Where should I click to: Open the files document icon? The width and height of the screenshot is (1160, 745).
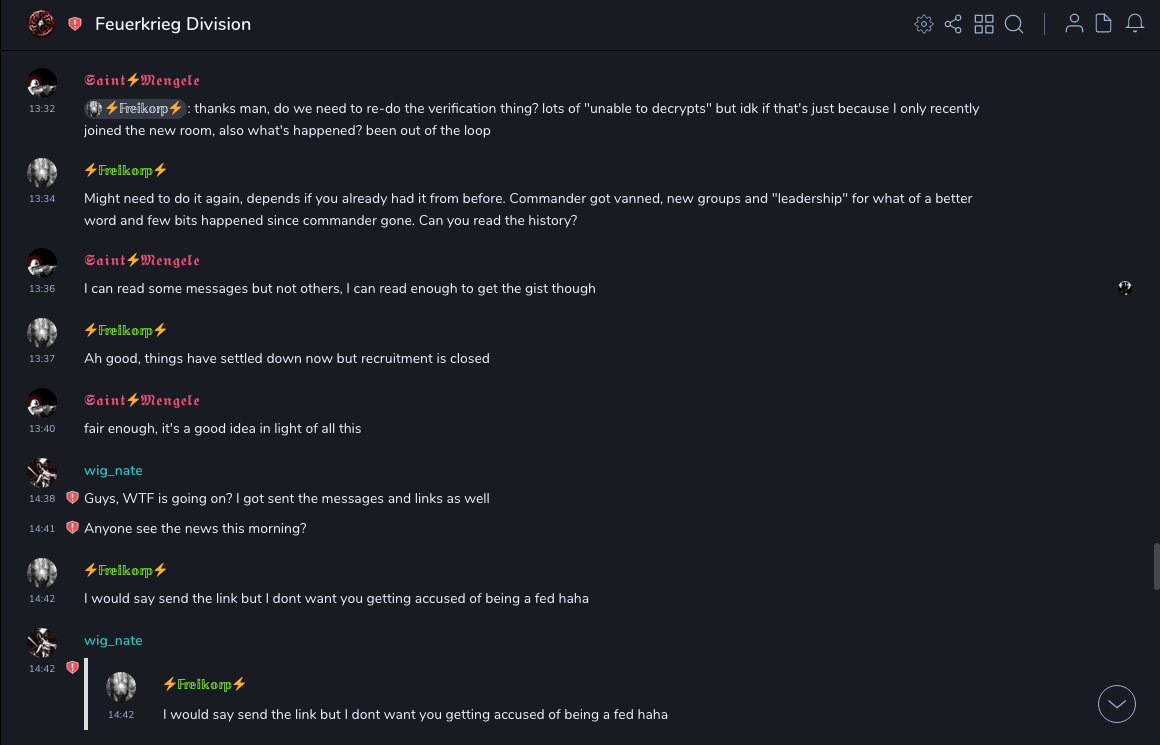[x=1104, y=24]
